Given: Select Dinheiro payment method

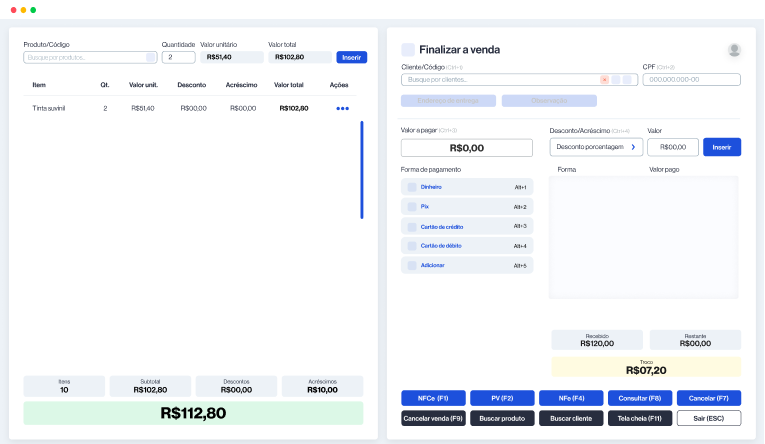Looking at the screenshot, I should click(x=467, y=187).
